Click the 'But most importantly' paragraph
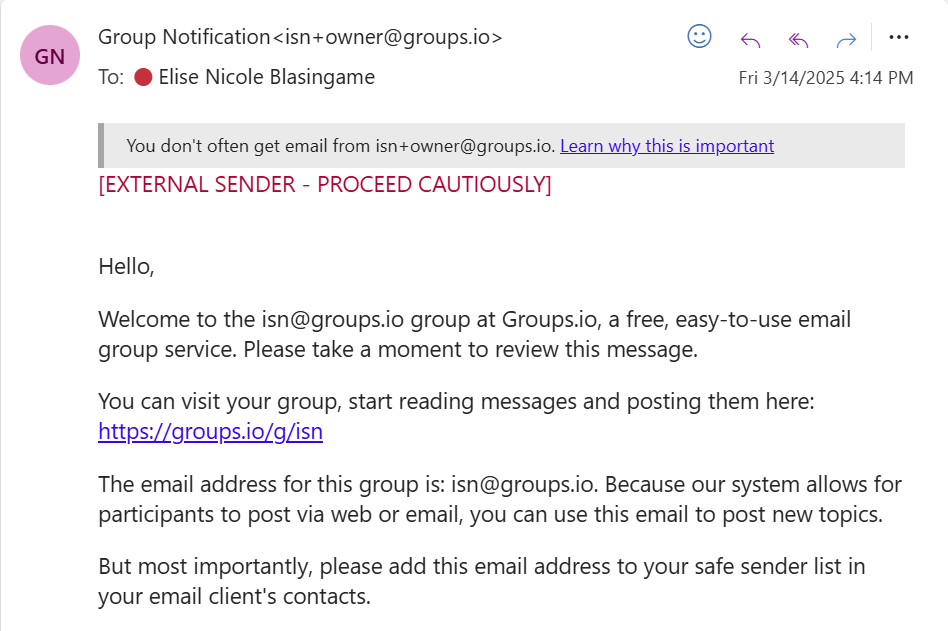Screen dimensions: 948x631 [481, 581]
